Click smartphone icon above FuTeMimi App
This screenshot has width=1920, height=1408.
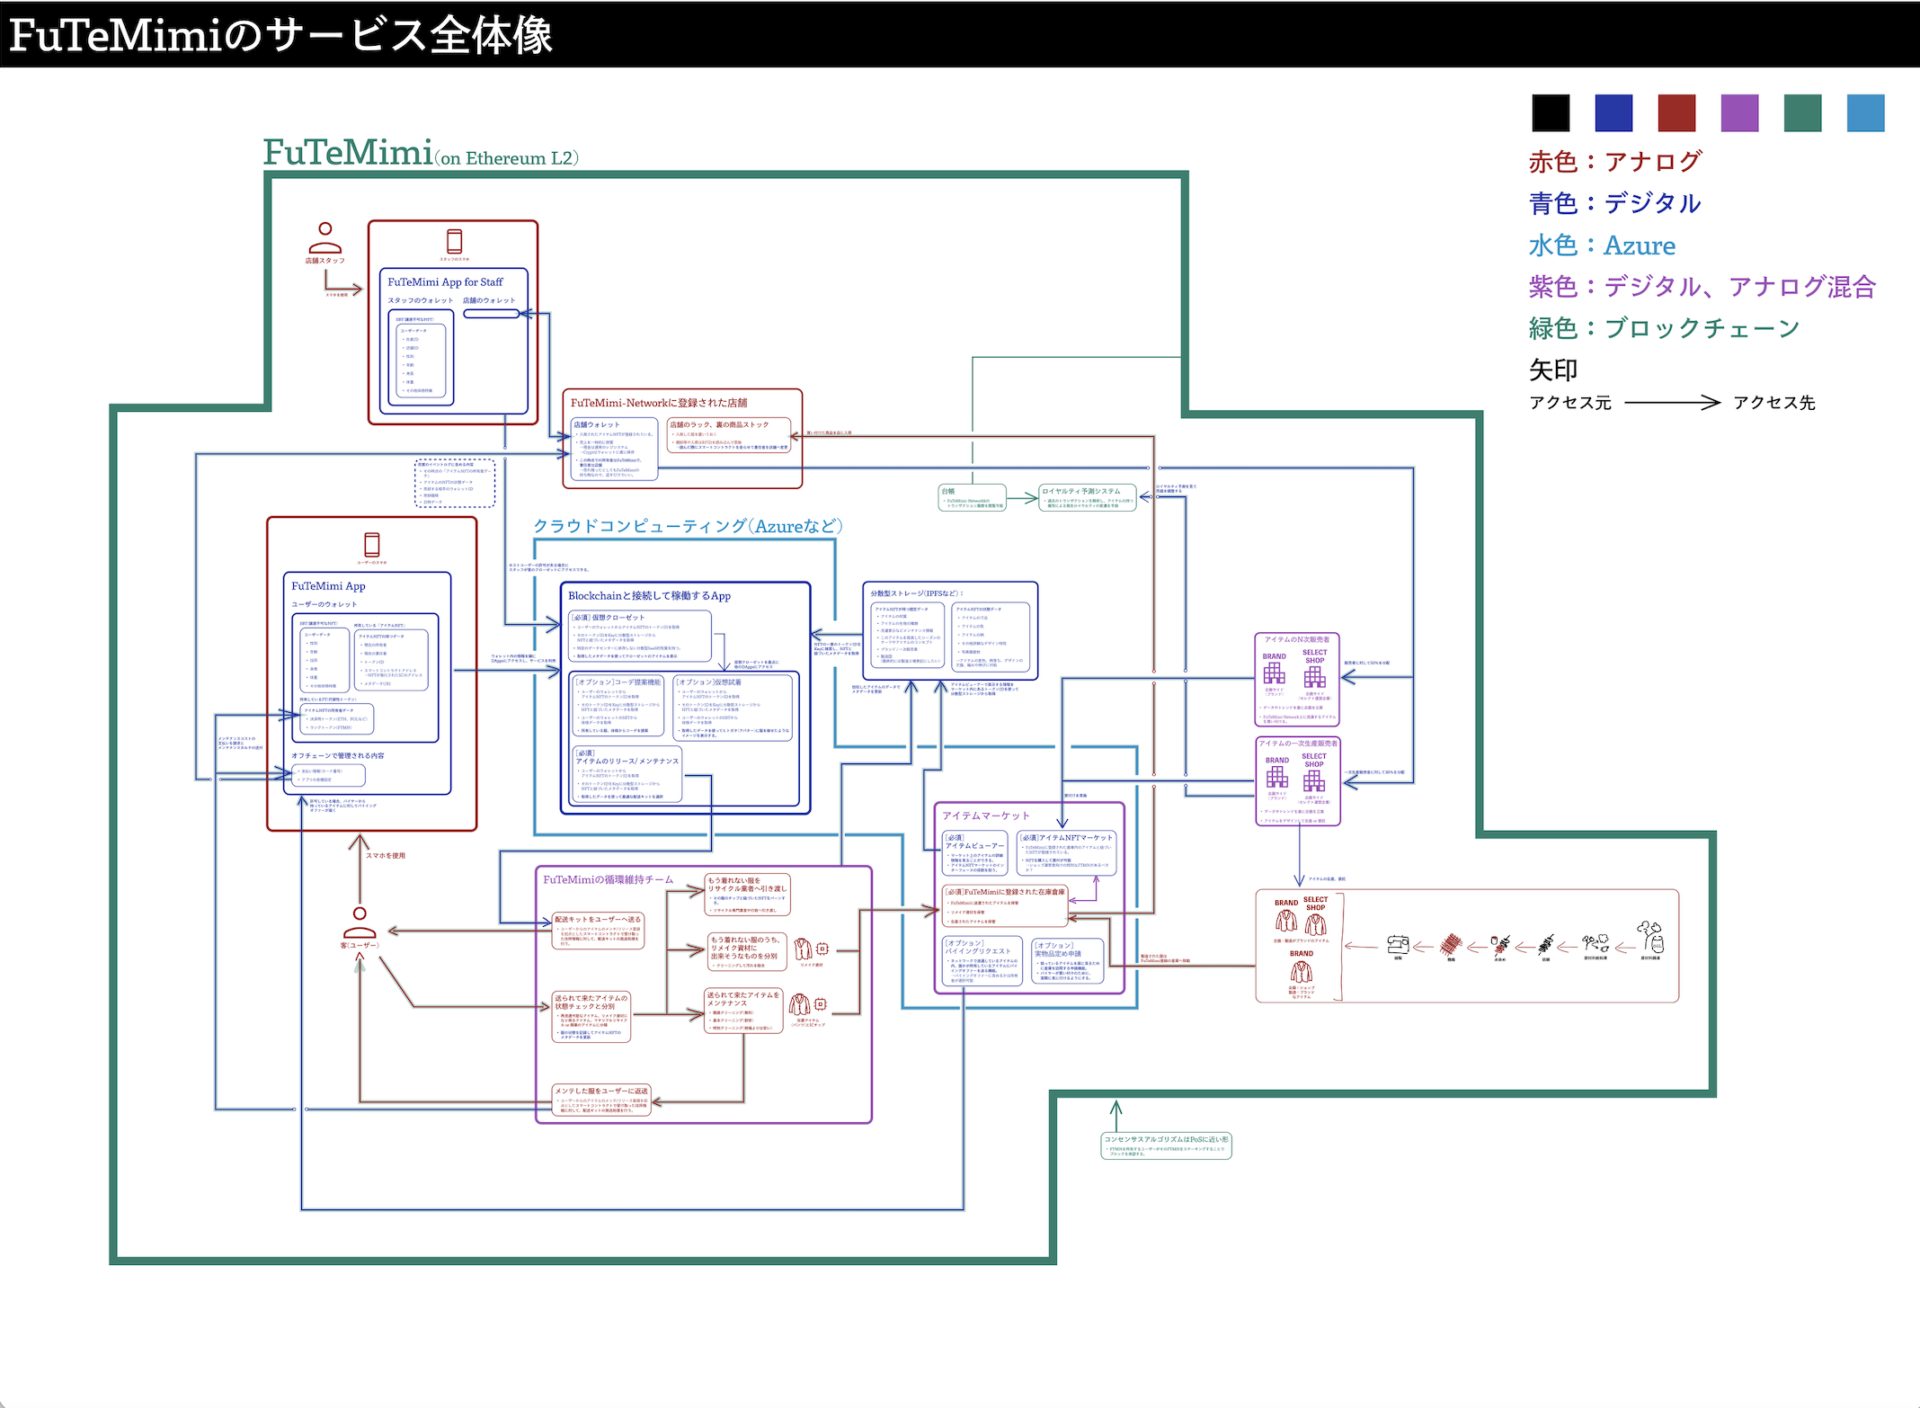pos(372,545)
